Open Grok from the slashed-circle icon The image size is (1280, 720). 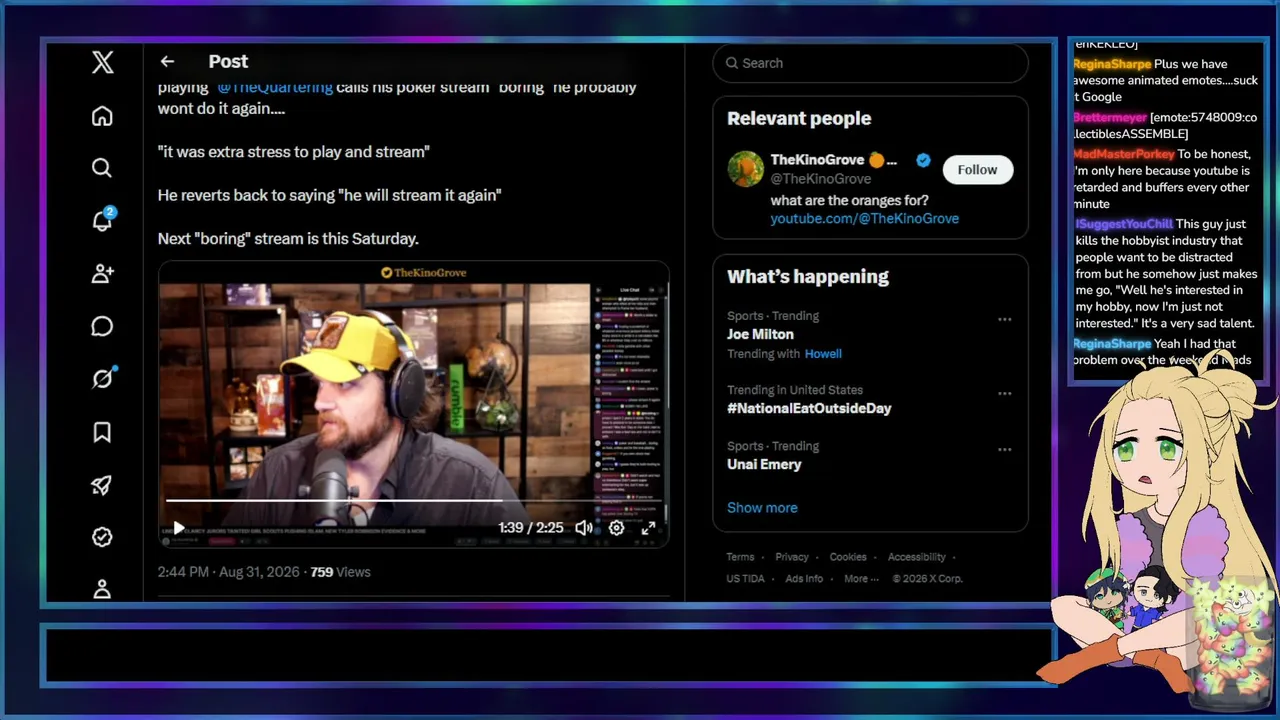pyautogui.click(x=102, y=379)
